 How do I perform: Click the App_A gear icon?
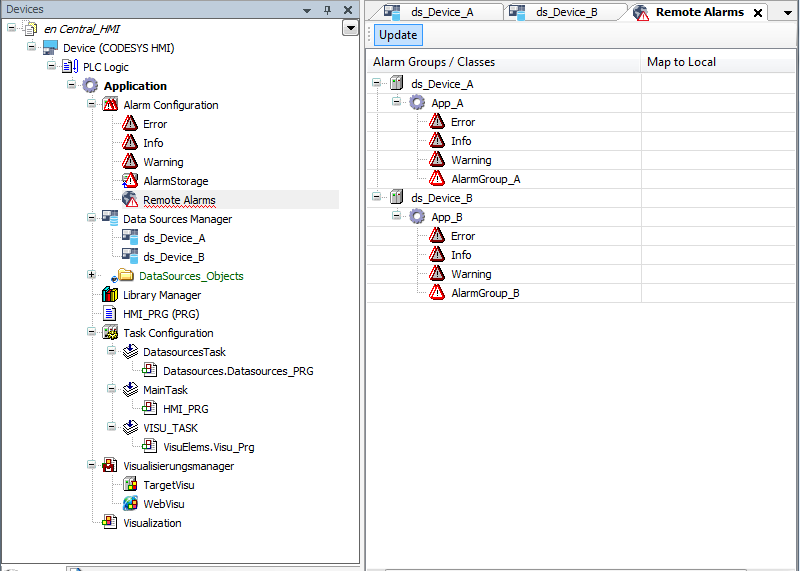click(417, 103)
